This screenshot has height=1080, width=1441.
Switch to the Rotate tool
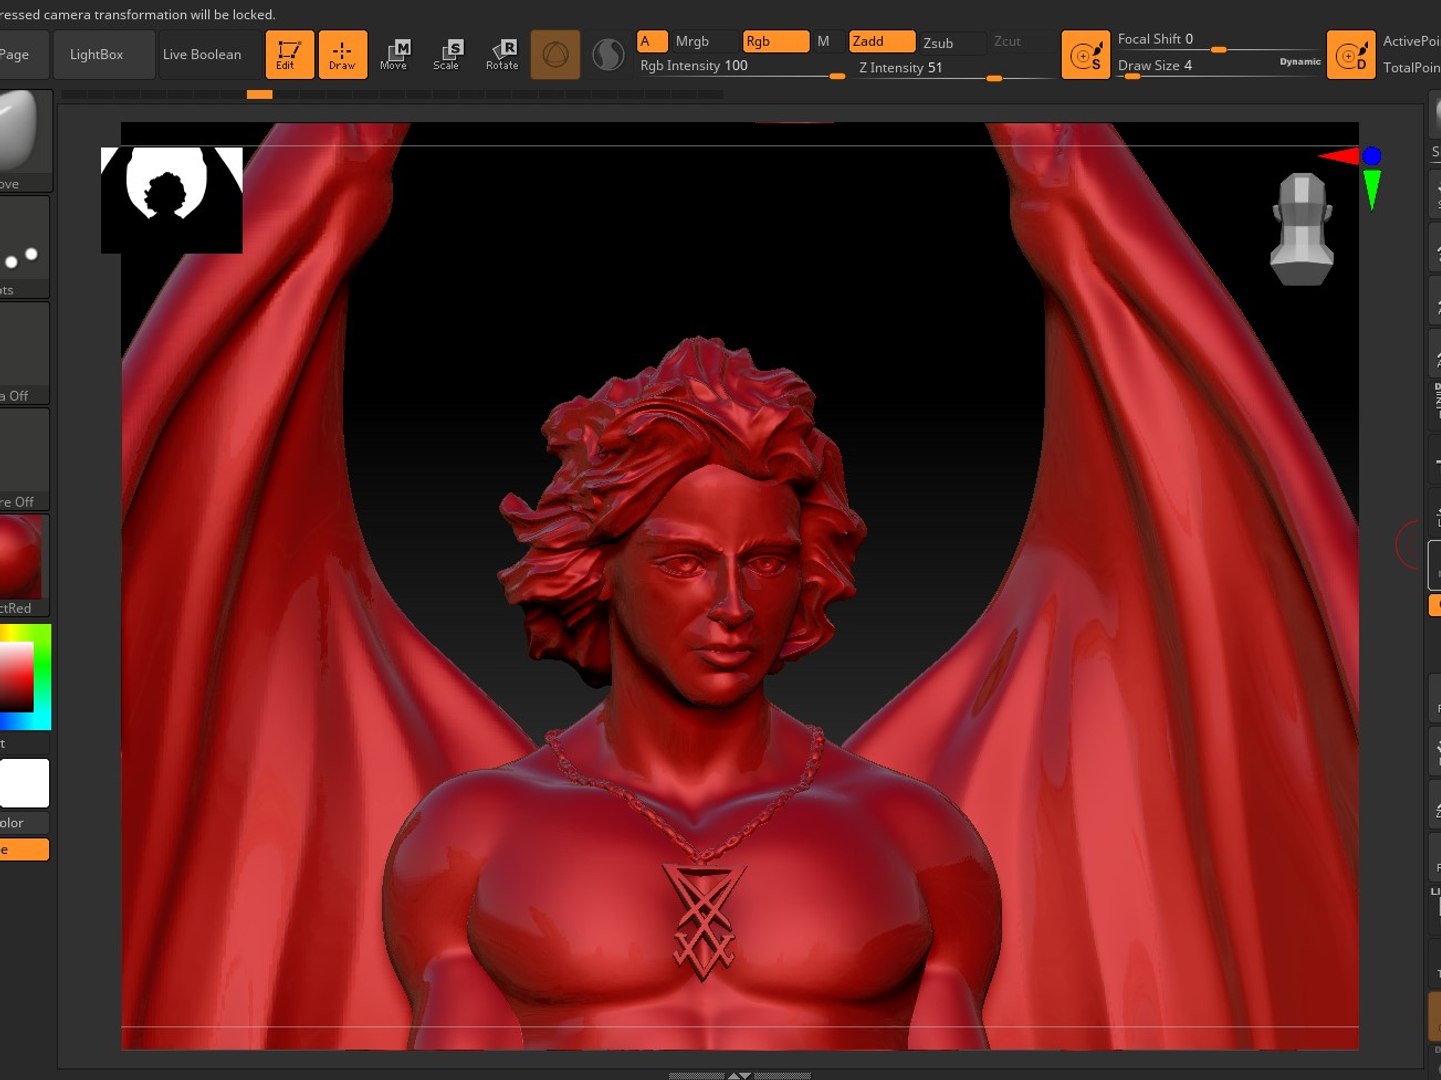502,54
